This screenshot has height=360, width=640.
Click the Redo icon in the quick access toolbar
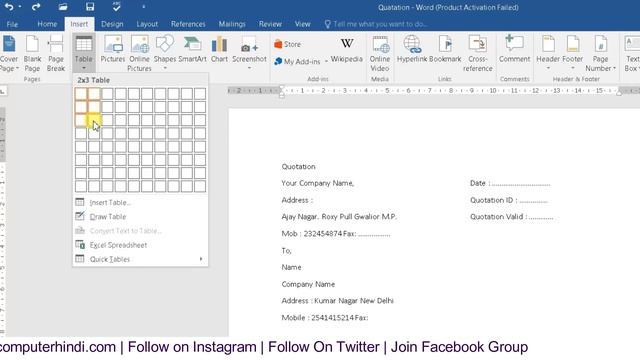36,7
